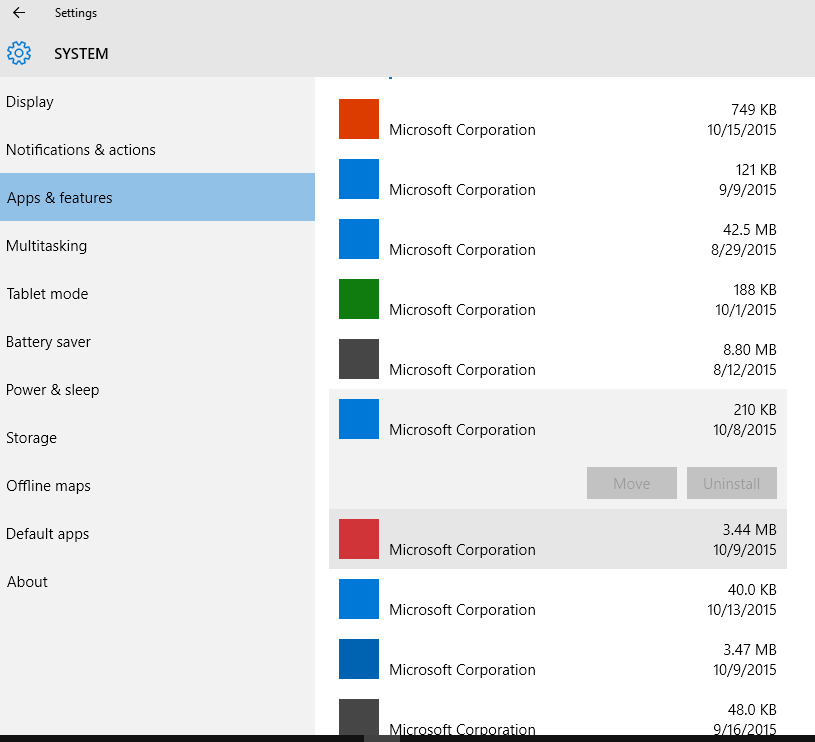The image size is (815, 742).
Task: Click Microsoft Corporation in the 42.5 MB row
Action: pyautogui.click(x=462, y=249)
